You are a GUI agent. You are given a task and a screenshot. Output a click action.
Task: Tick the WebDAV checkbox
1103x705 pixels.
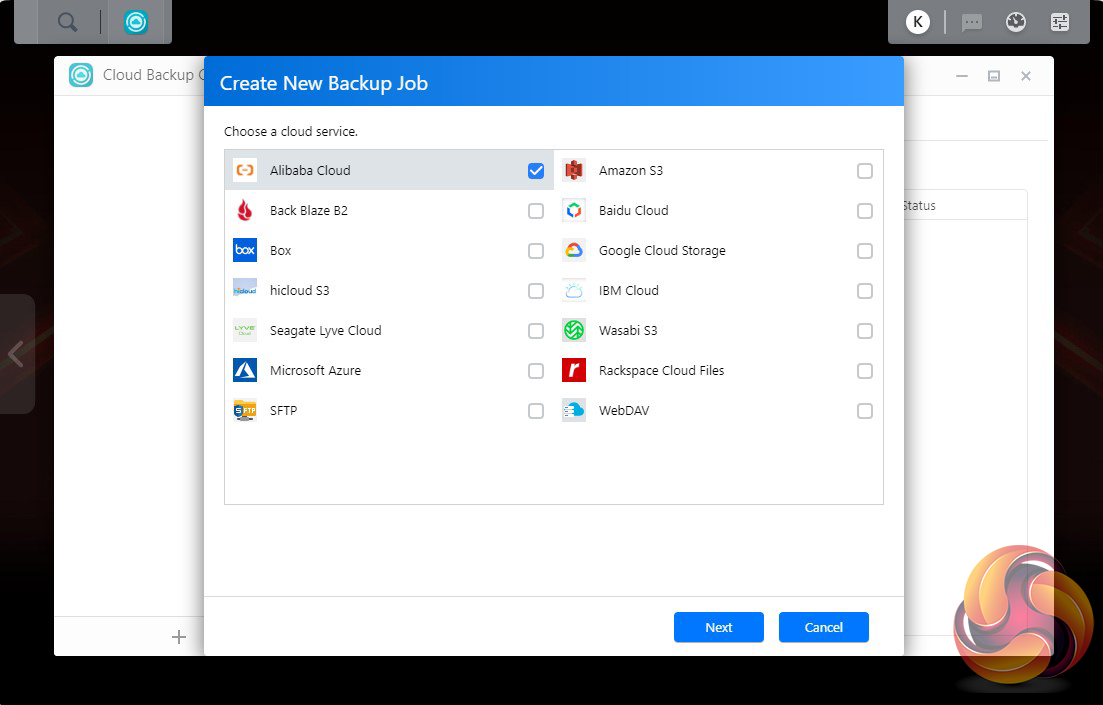tap(865, 411)
